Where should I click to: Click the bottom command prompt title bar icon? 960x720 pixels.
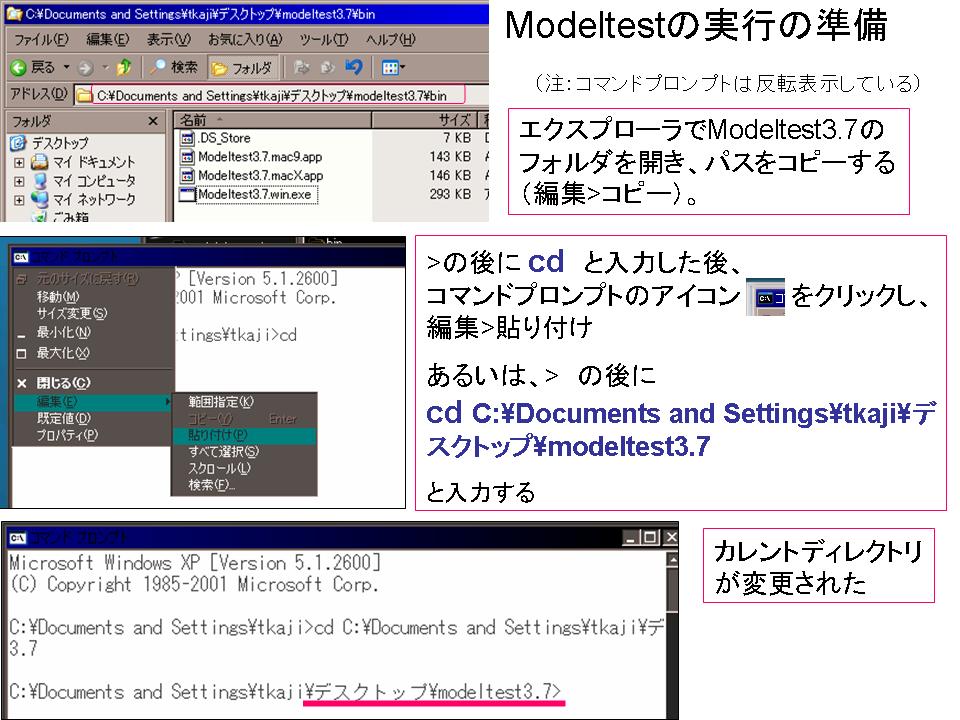(16, 537)
